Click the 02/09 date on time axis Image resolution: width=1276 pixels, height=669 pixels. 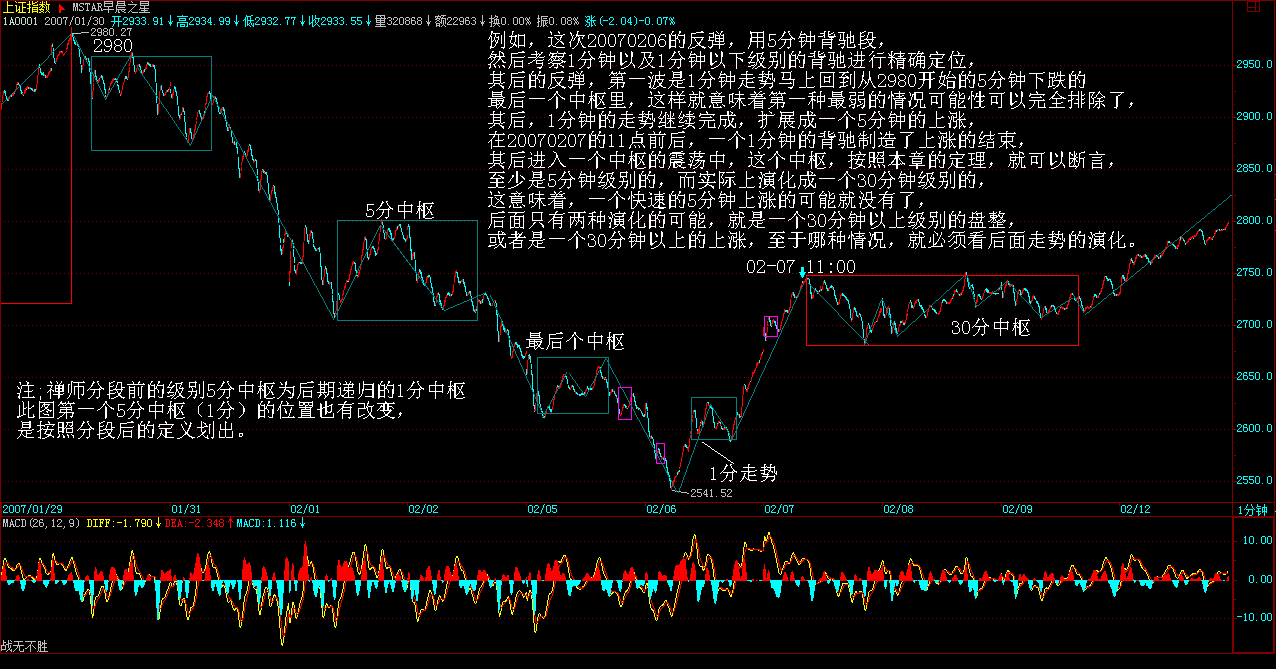pos(1018,509)
